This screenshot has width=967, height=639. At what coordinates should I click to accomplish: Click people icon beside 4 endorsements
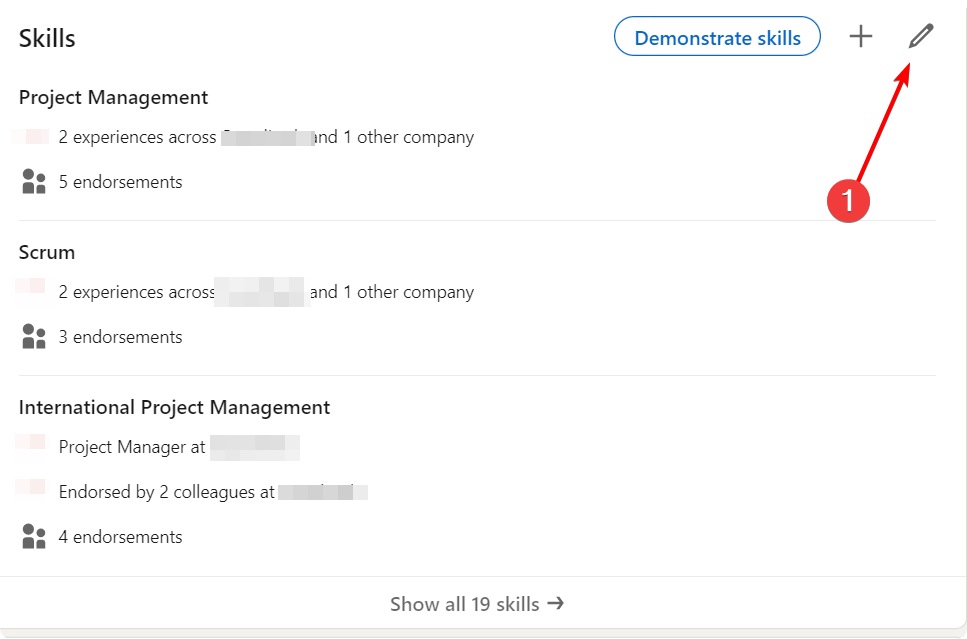click(x=34, y=537)
